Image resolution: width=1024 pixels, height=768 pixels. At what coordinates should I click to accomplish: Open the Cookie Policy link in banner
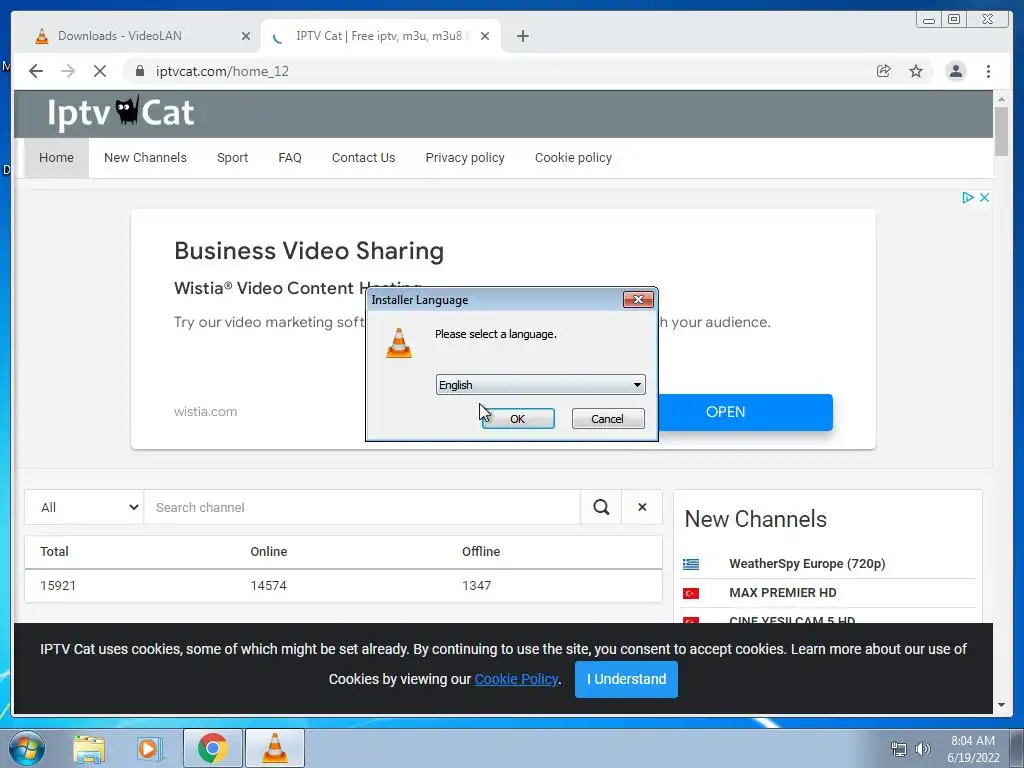coord(516,679)
